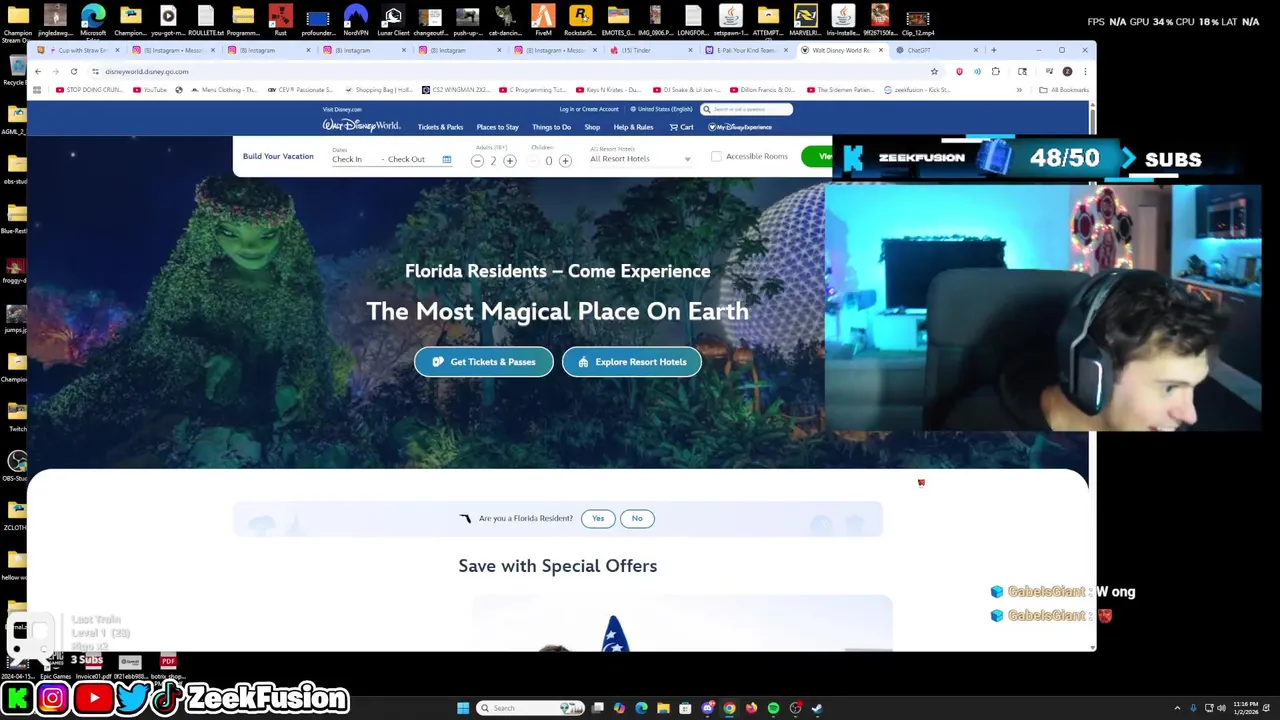Open Tickets & Parks menu
The image size is (1280, 720).
[x=440, y=127]
